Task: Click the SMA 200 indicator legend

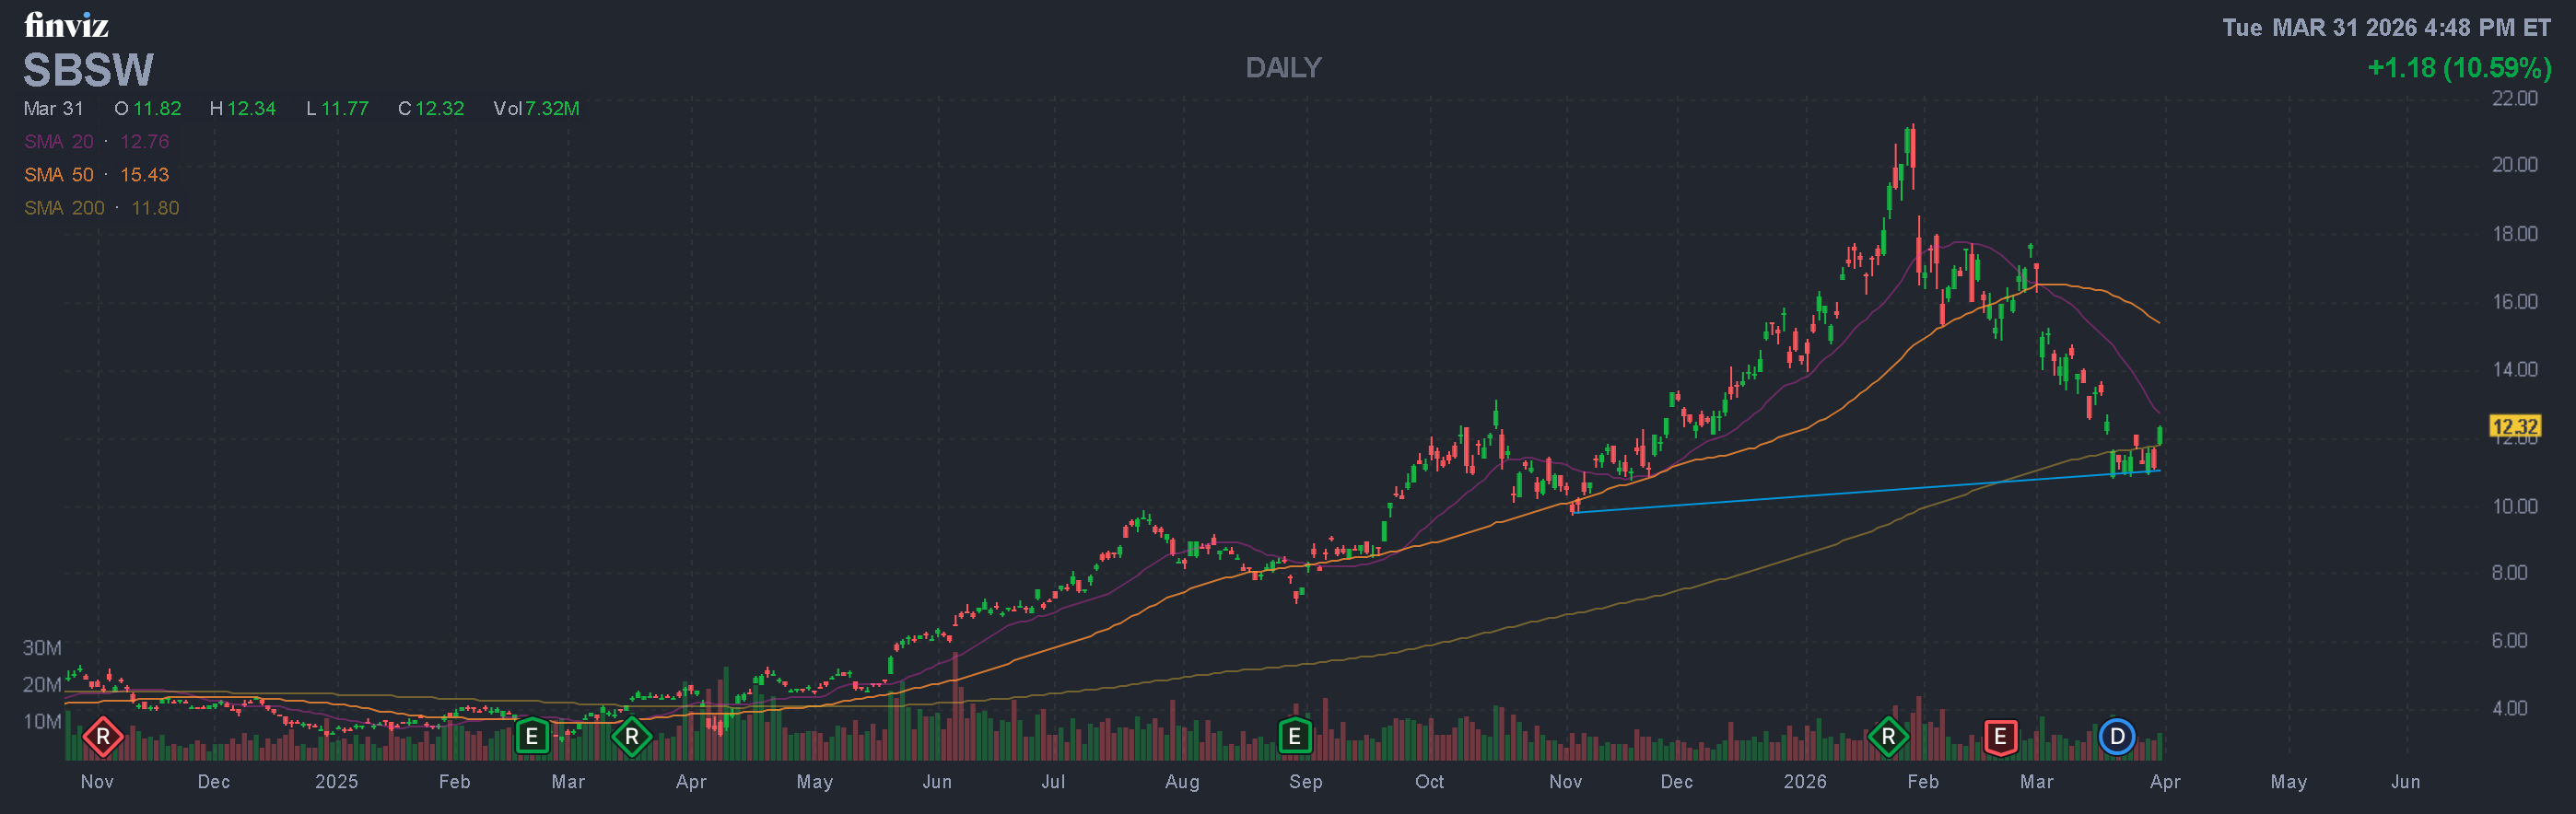Action: (101, 208)
